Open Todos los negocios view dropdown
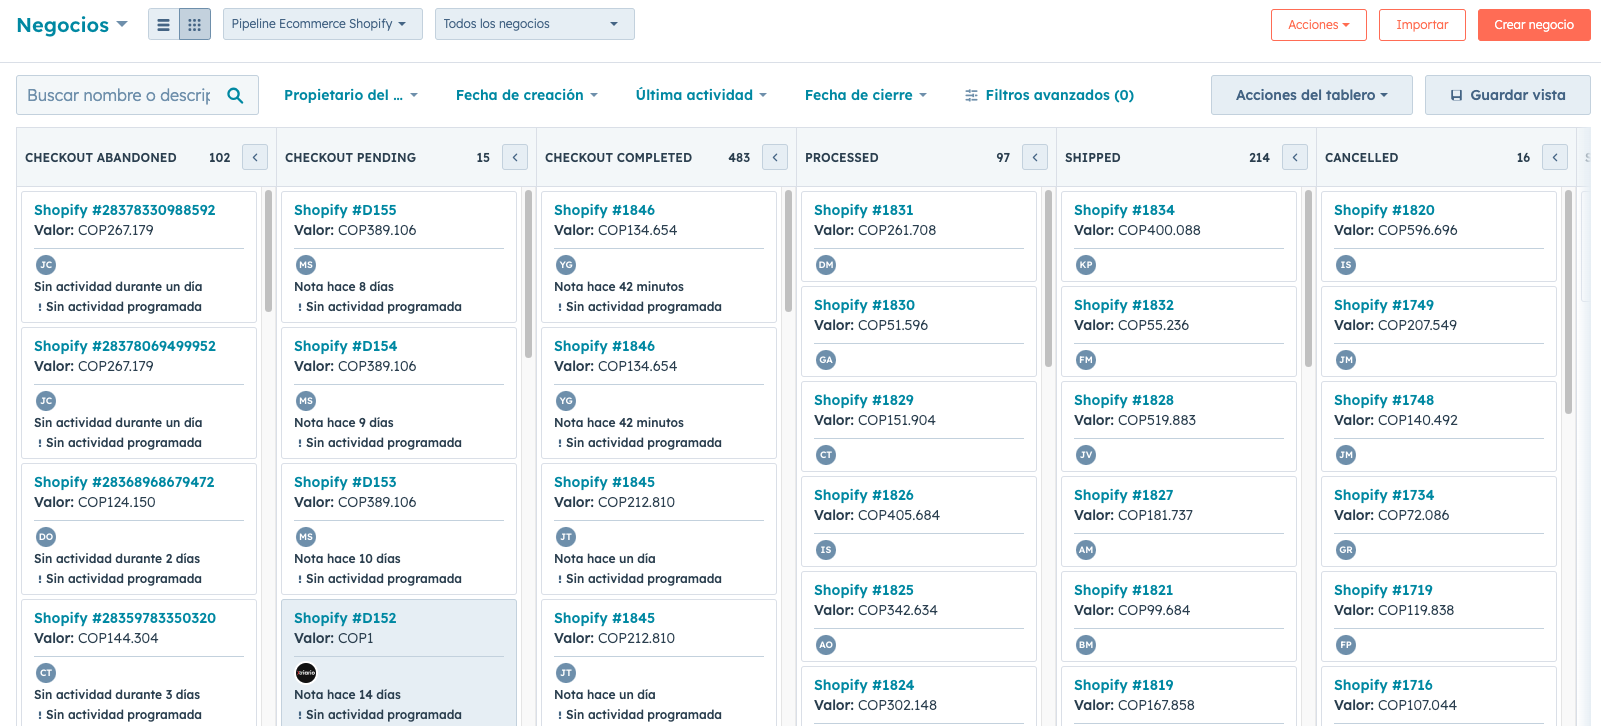Screen dimensions: 1601x726 [534, 24]
